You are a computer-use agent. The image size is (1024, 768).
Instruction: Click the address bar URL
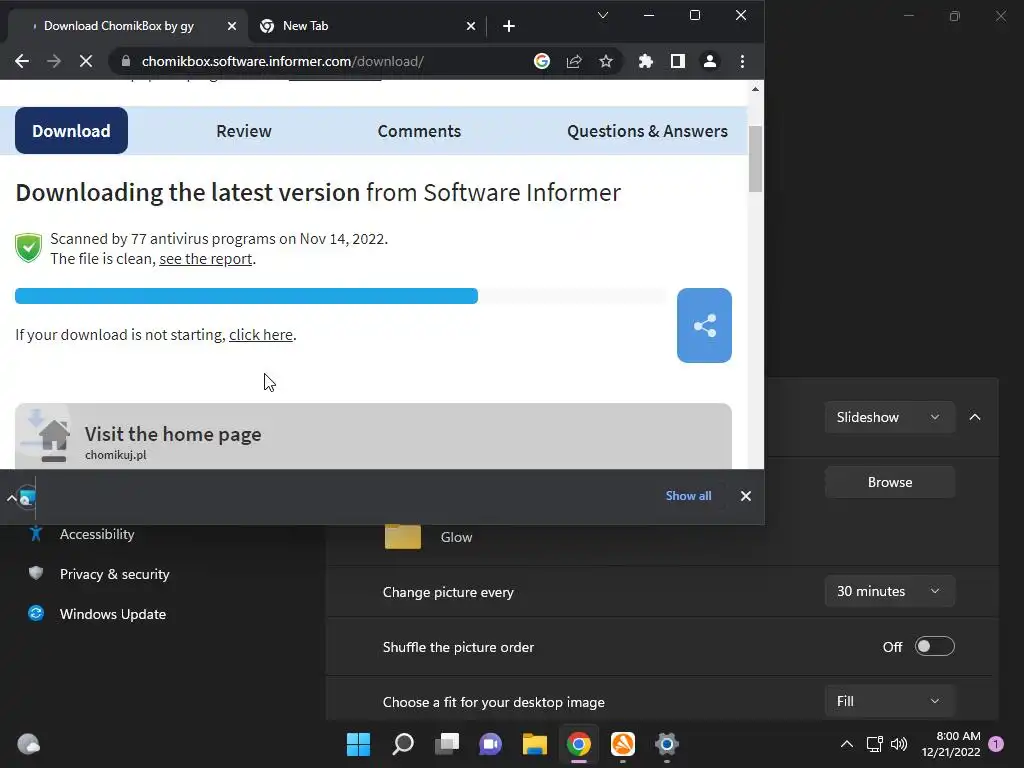(282, 61)
